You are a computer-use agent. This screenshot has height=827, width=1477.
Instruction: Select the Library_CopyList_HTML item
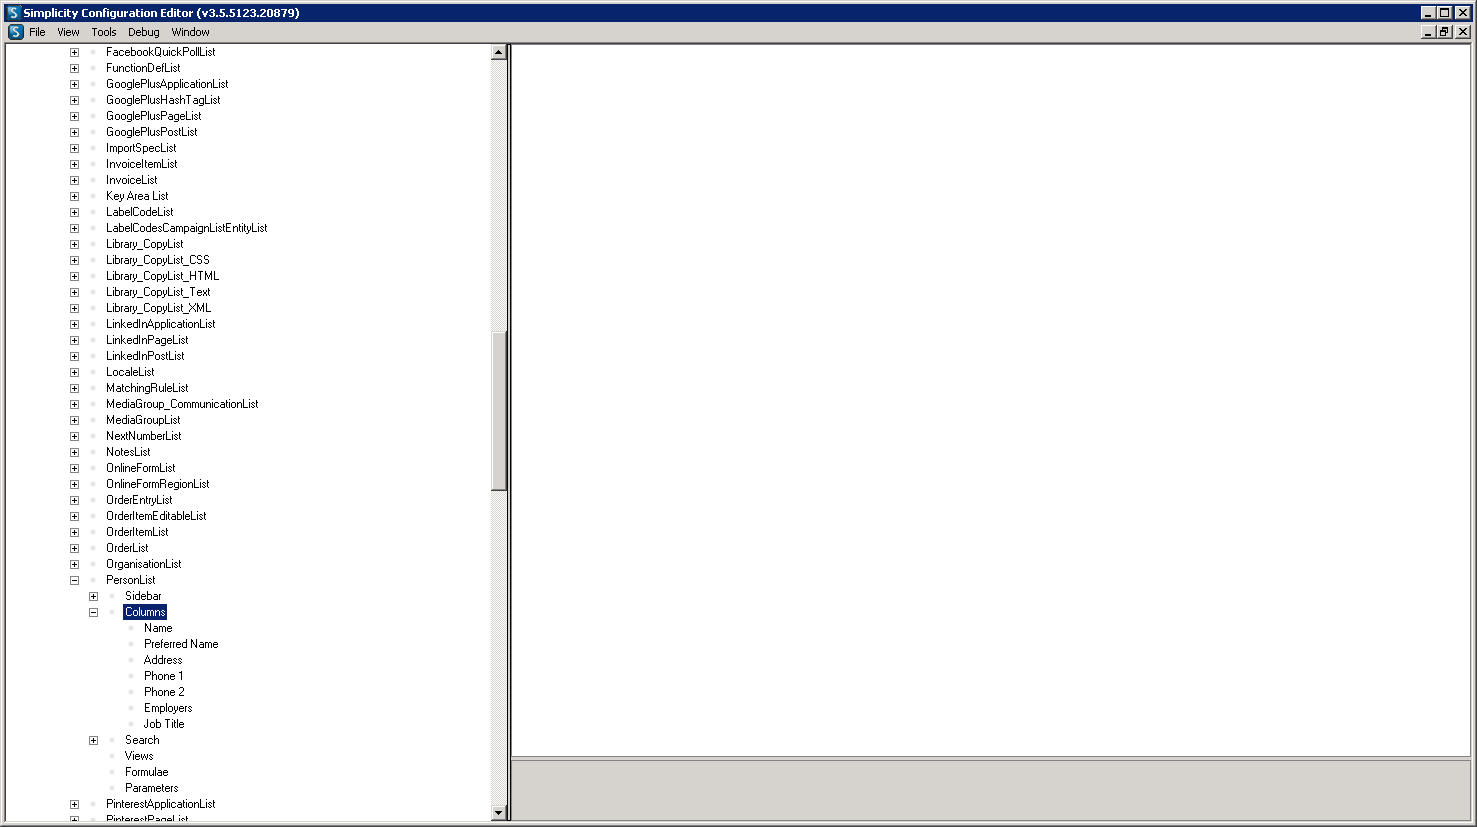162,276
